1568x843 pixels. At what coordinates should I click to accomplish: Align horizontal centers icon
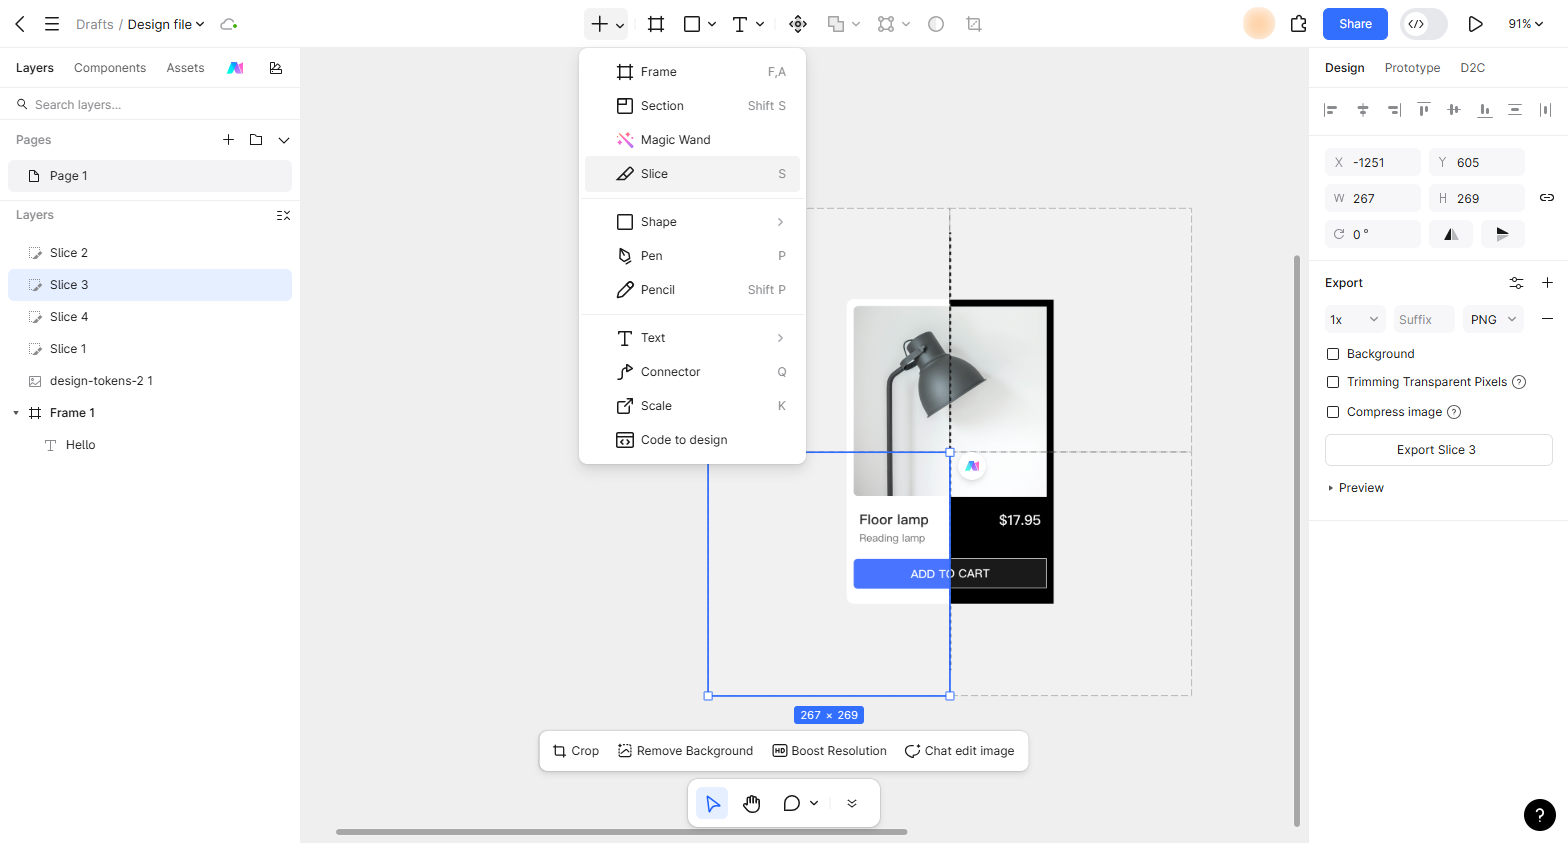coord(1362,110)
